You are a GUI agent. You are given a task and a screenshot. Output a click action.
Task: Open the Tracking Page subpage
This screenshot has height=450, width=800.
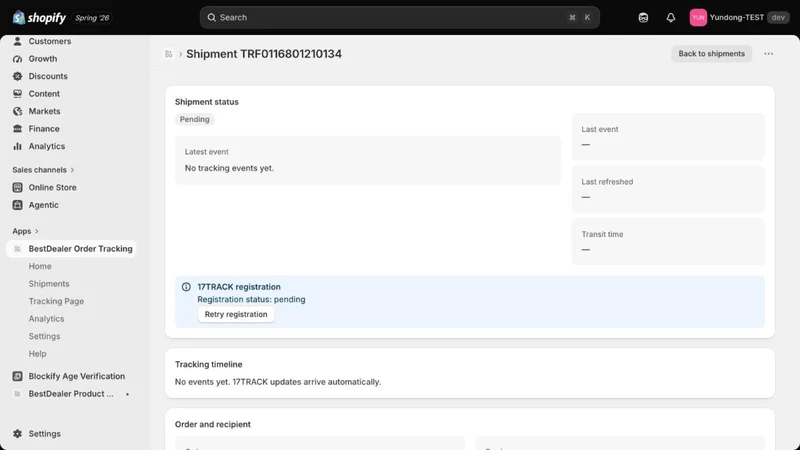[56, 301]
